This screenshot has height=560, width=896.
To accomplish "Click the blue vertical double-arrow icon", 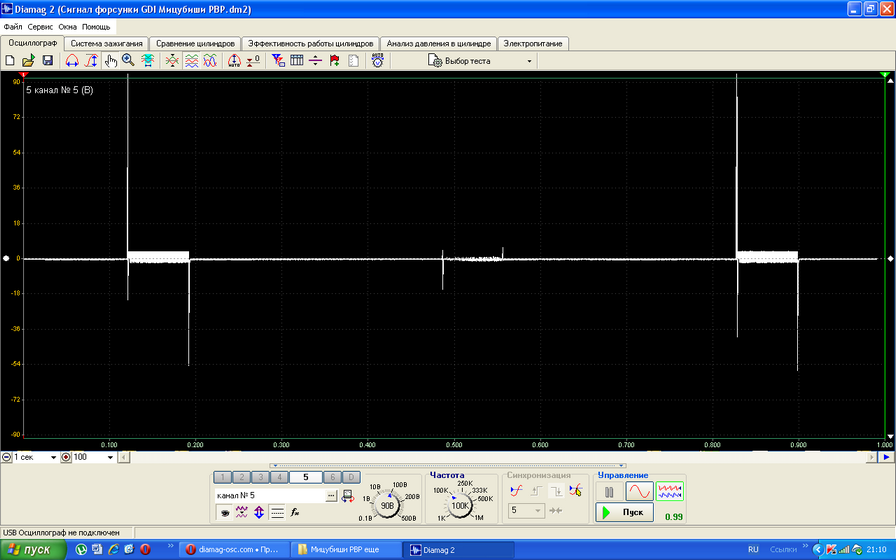I will point(259,513).
